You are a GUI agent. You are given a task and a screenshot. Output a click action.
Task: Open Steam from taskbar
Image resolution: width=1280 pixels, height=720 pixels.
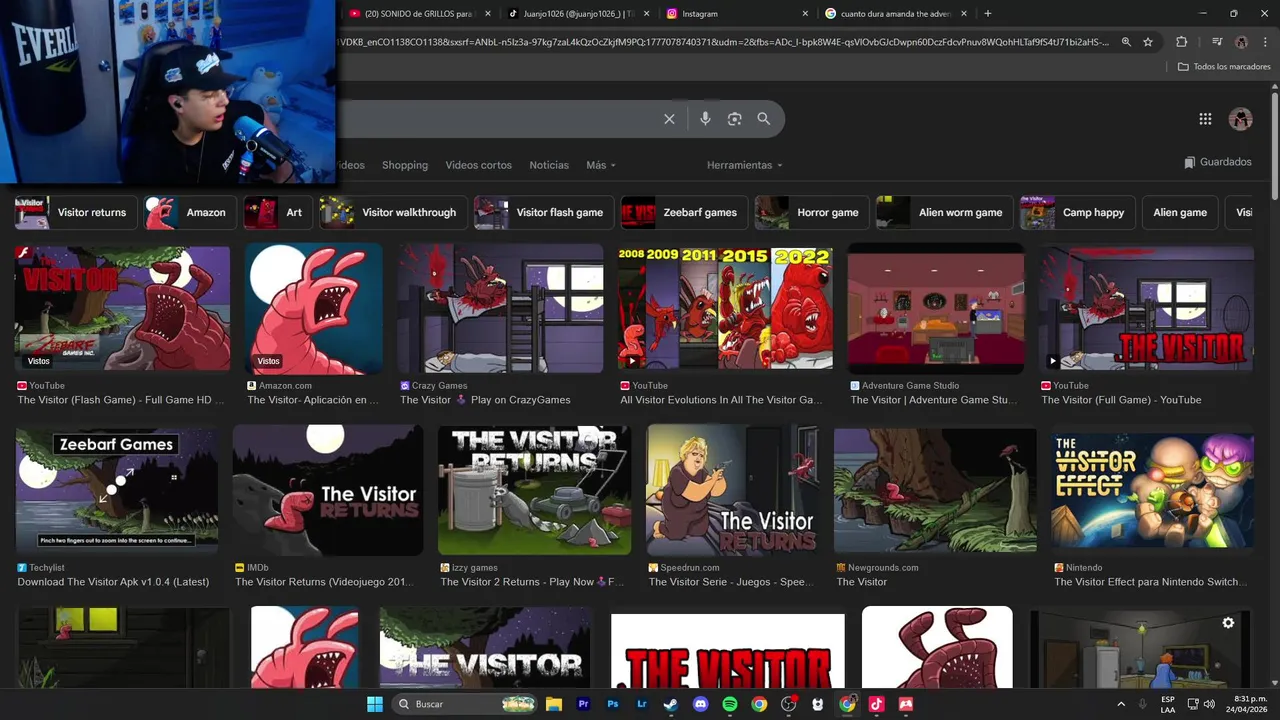click(x=671, y=704)
